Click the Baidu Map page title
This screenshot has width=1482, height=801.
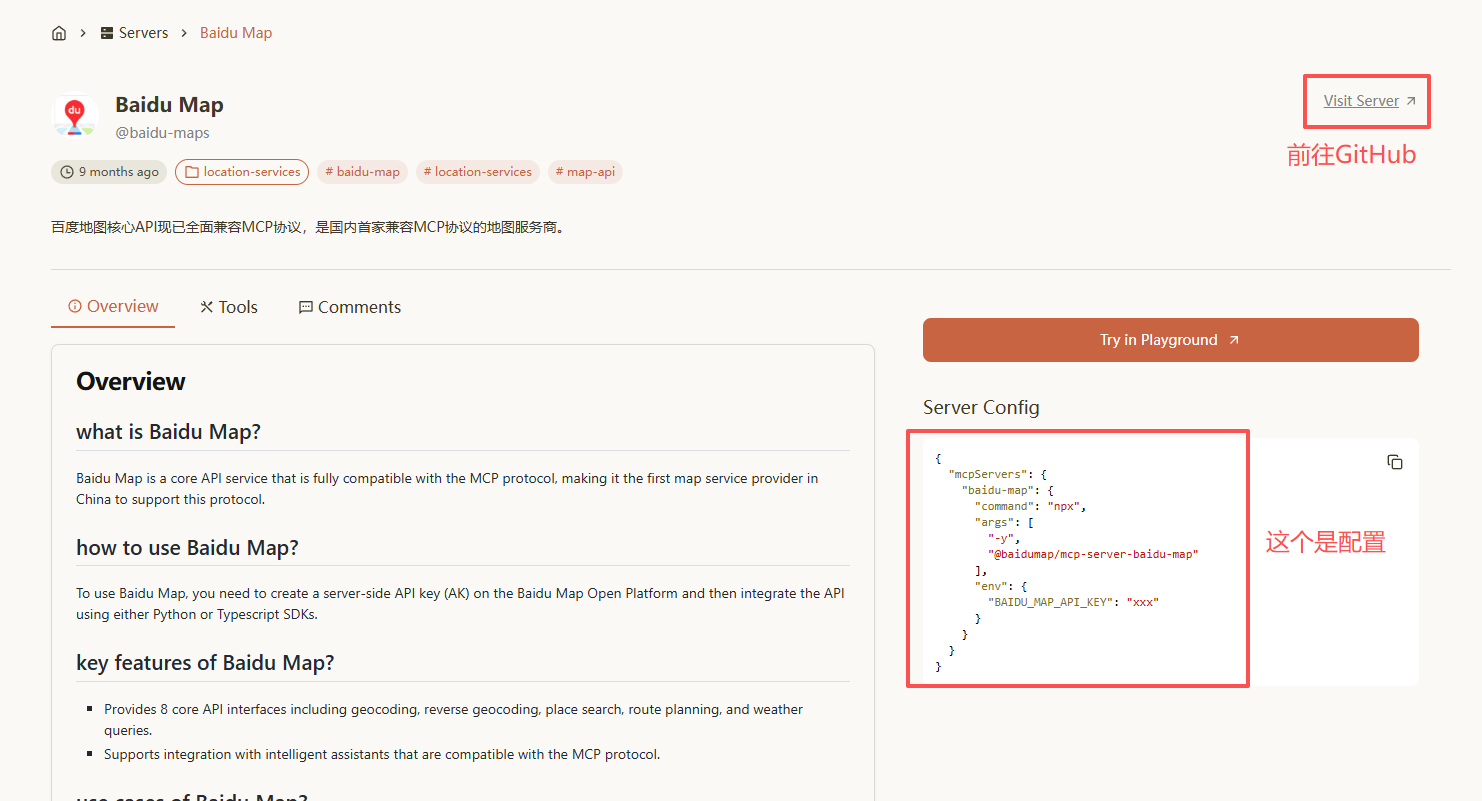(169, 105)
